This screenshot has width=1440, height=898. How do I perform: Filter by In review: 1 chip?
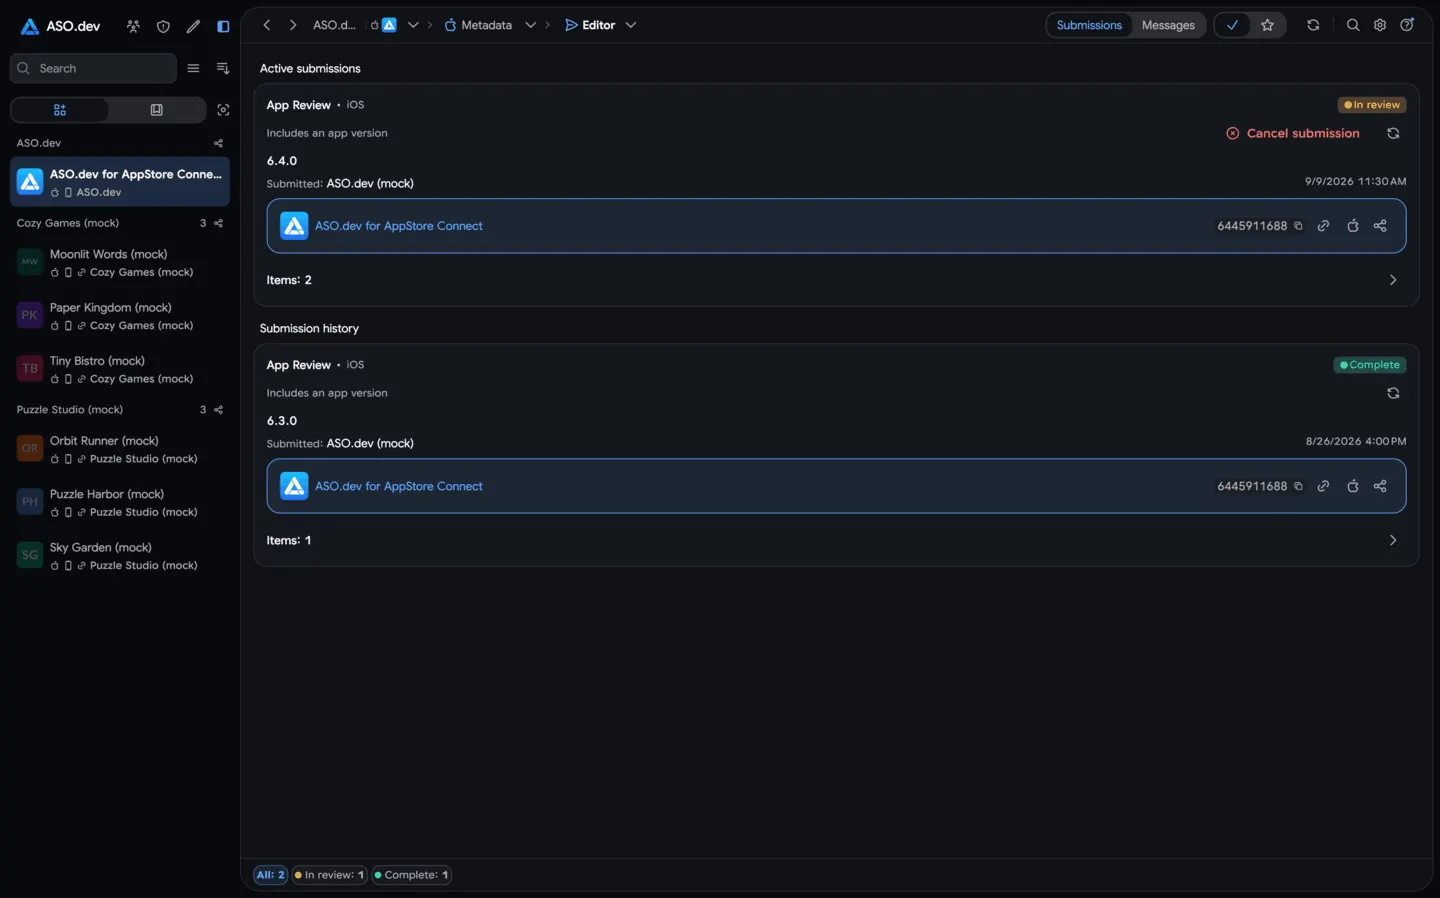click(x=329, y=875)
